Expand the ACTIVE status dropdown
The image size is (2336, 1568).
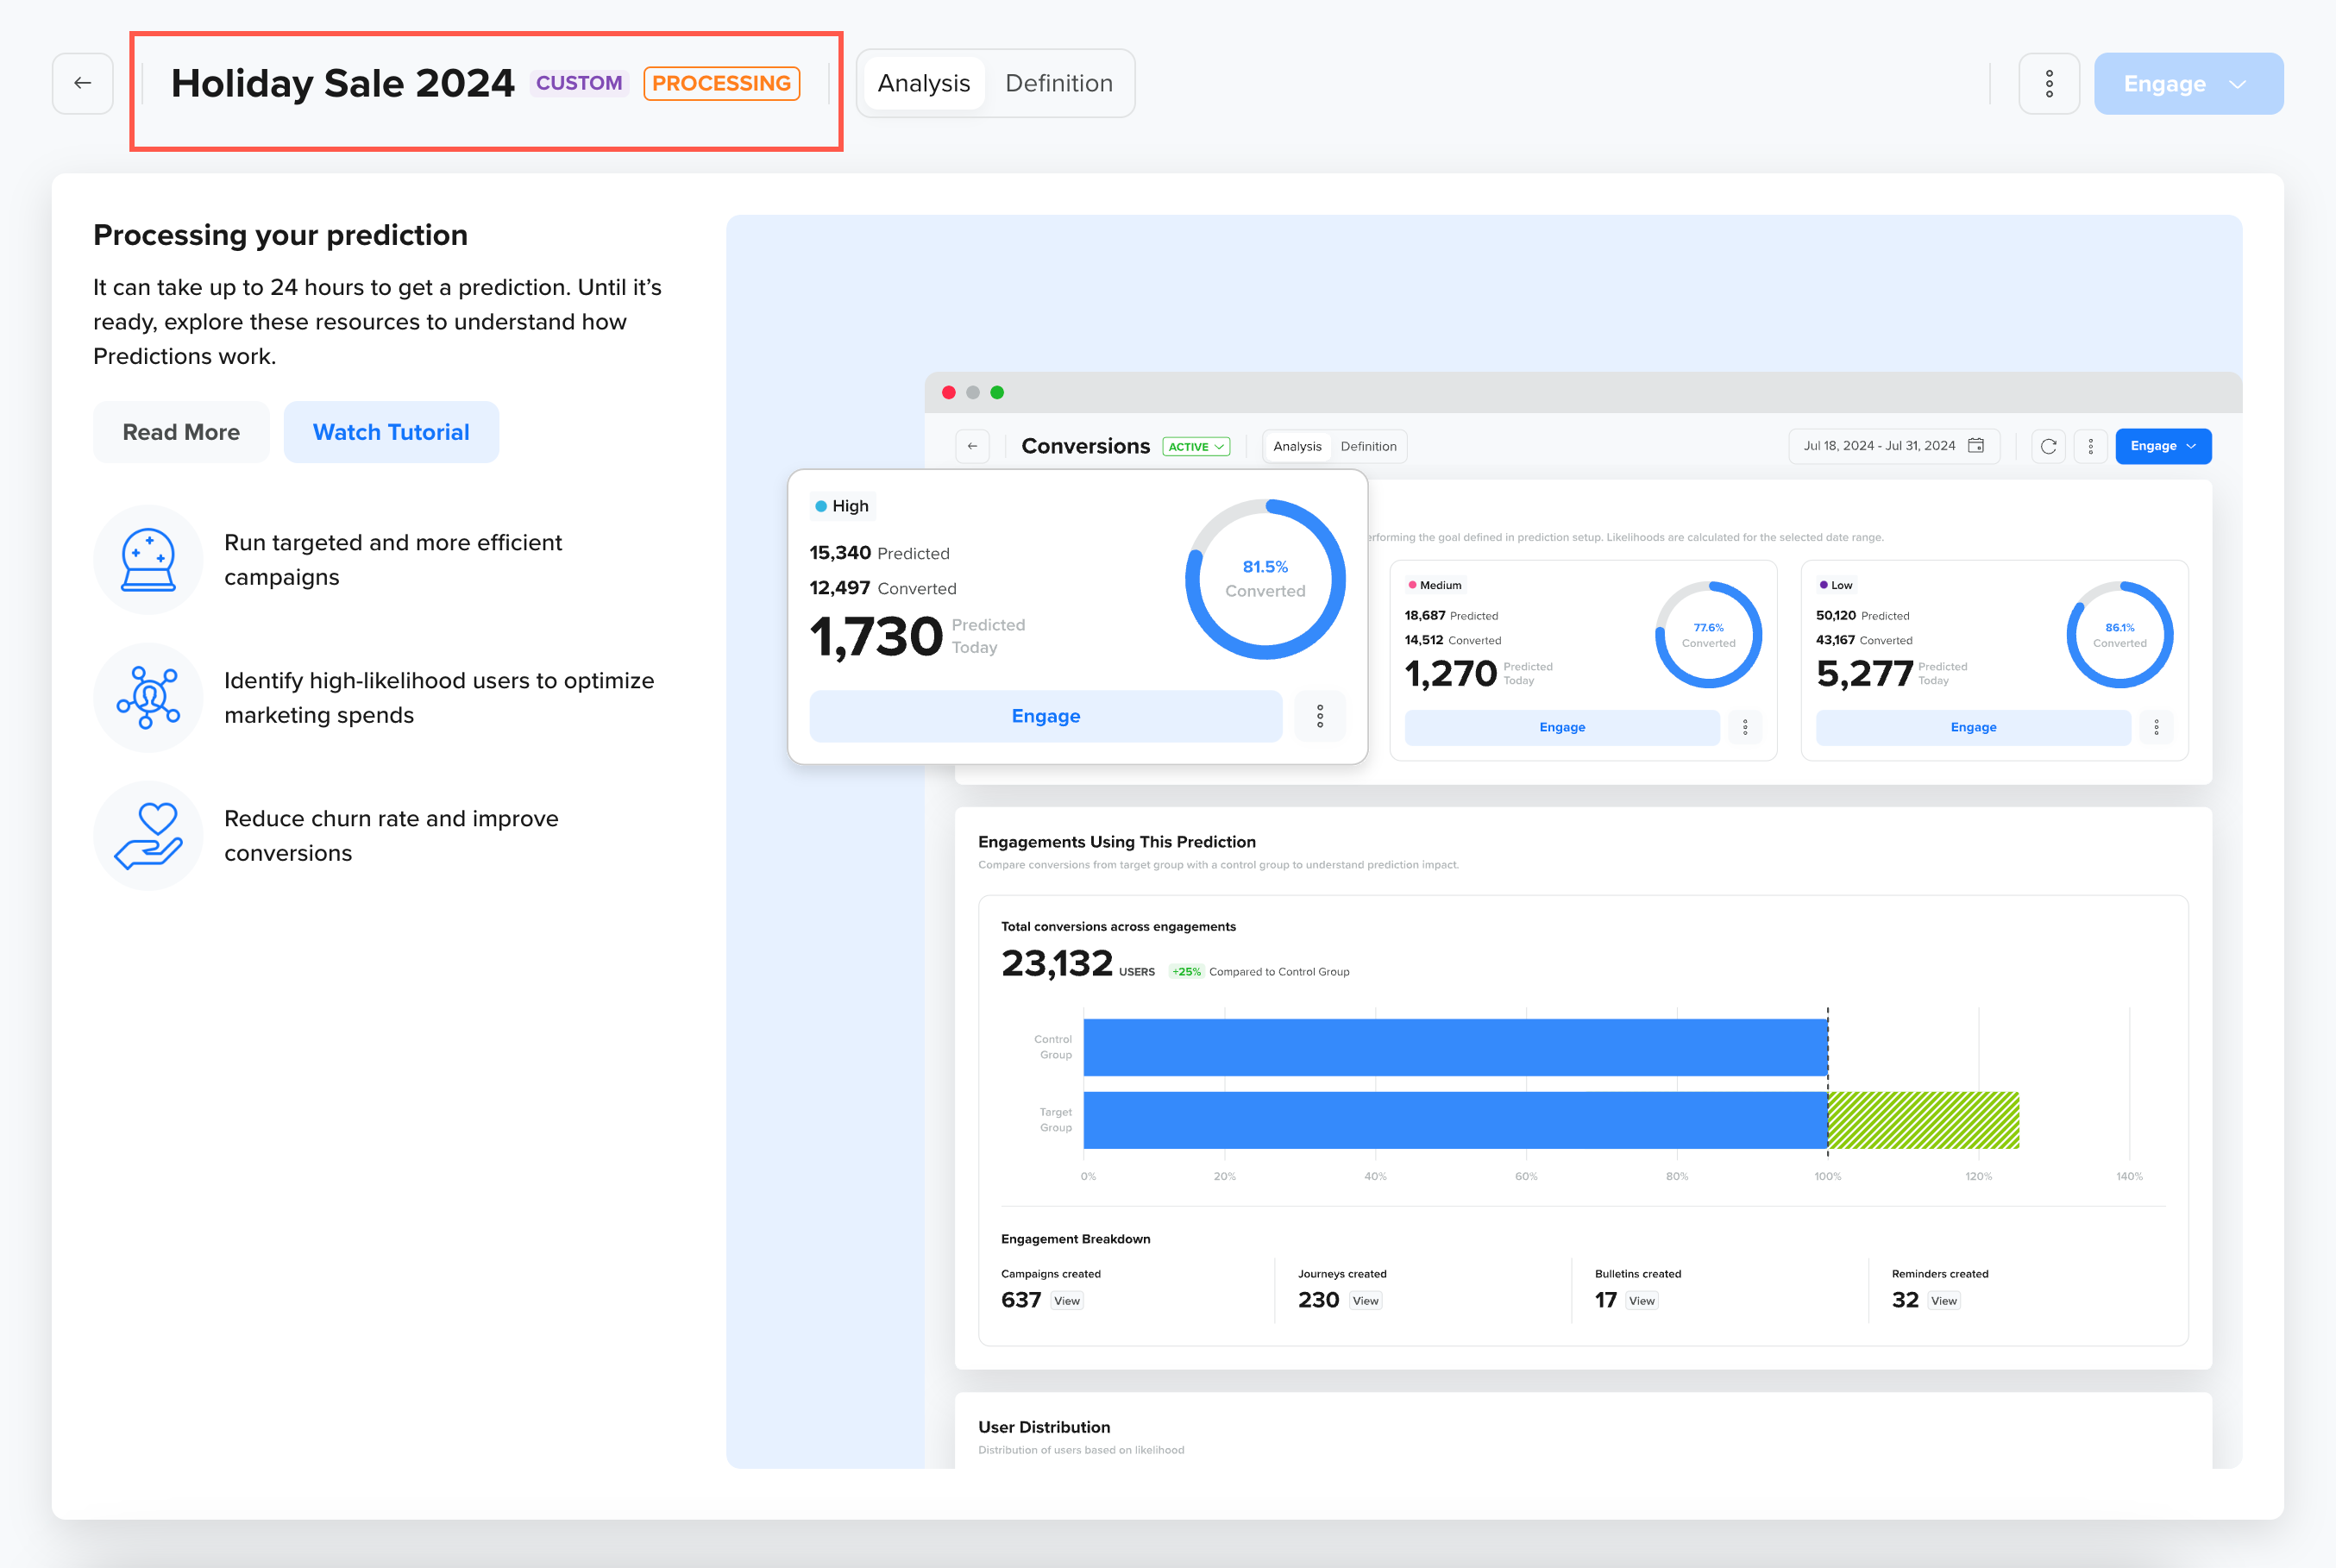point(1196,447)
